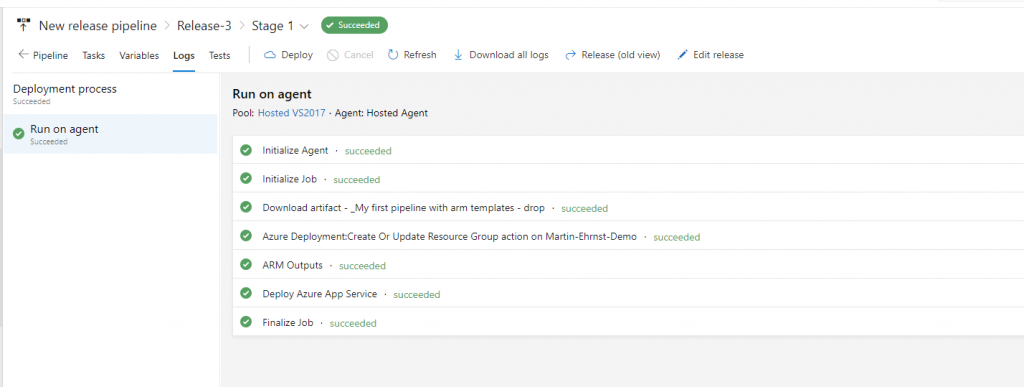Open the Initialize Job log row
The height and width of the screenshot is (387, 1024).
(x=628, y=179)
